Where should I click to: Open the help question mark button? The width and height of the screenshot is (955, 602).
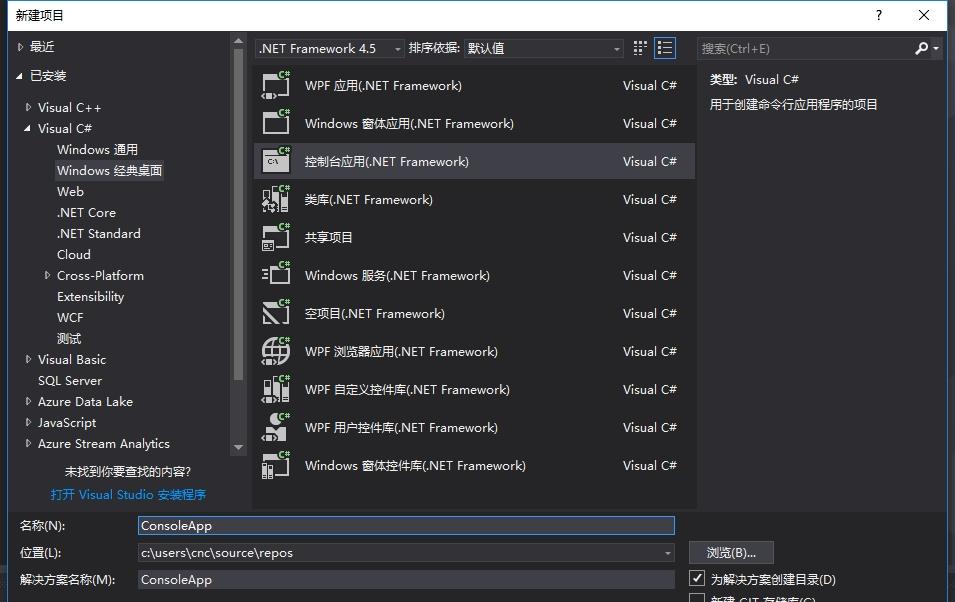pyautogui.click(x=878, y=15)
